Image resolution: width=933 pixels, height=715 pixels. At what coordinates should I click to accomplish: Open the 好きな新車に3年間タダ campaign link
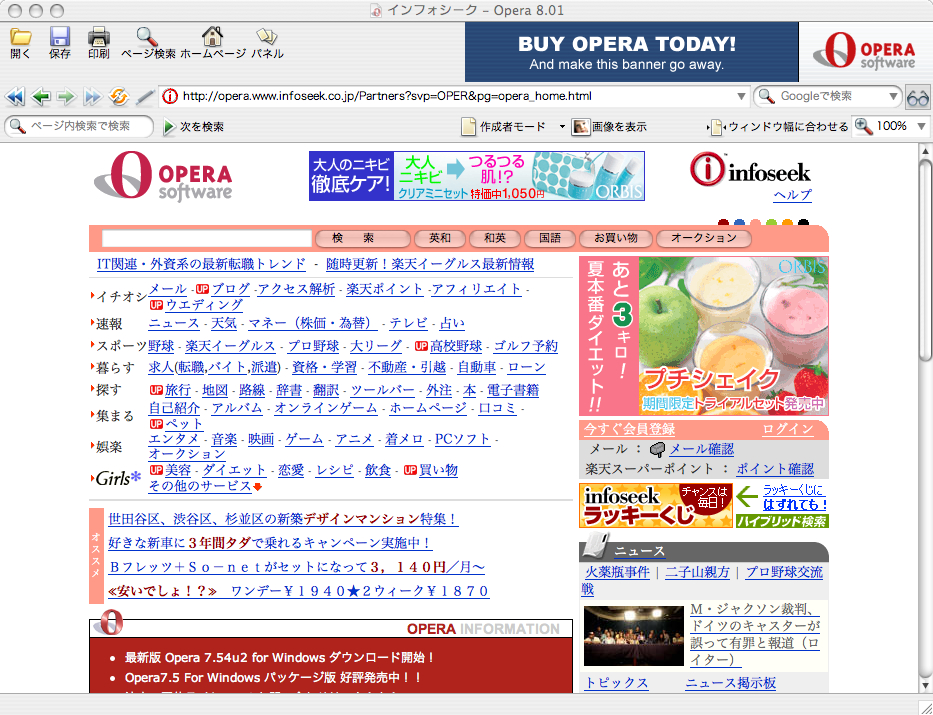tap(270, 543)
